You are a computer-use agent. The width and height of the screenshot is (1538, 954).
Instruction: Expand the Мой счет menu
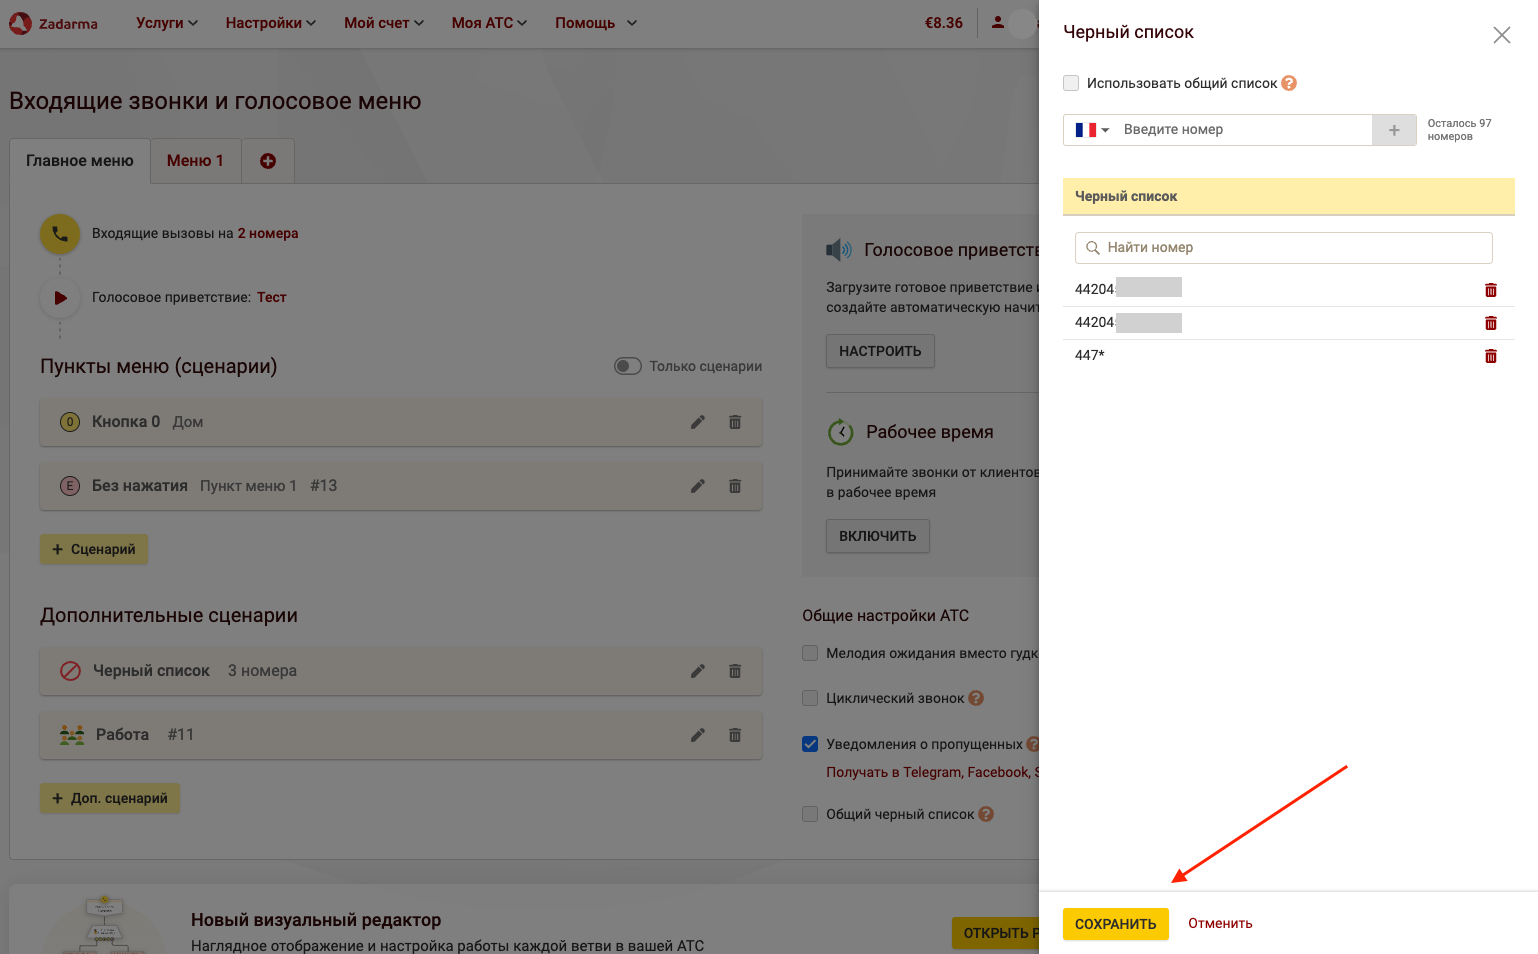pos(384,23)
